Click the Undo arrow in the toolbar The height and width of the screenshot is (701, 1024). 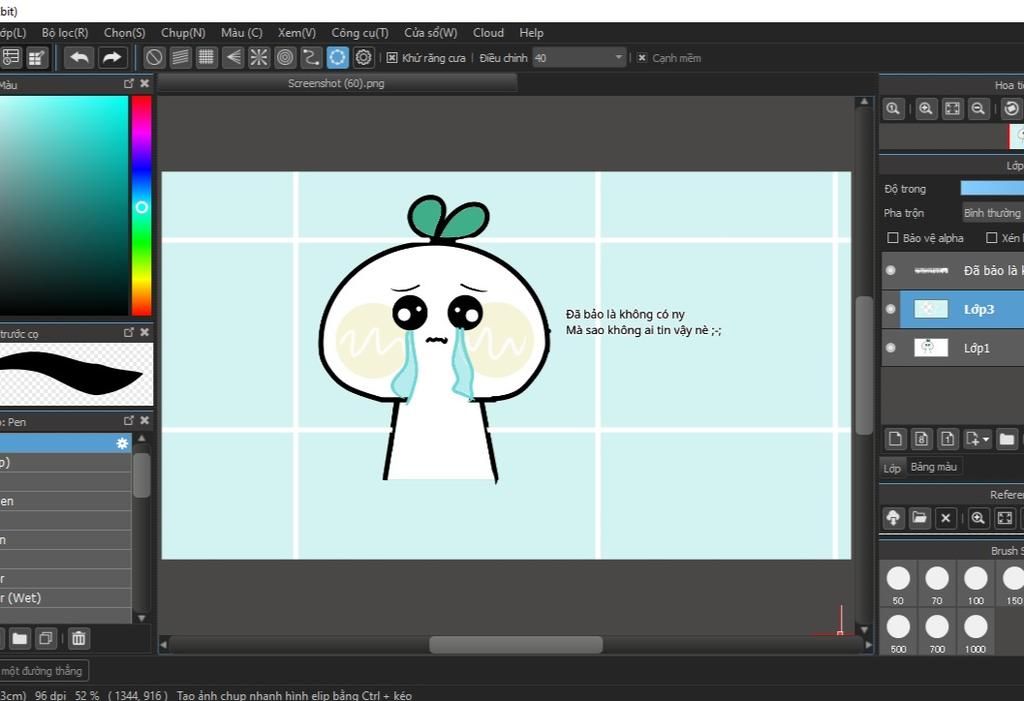[79, 58]
